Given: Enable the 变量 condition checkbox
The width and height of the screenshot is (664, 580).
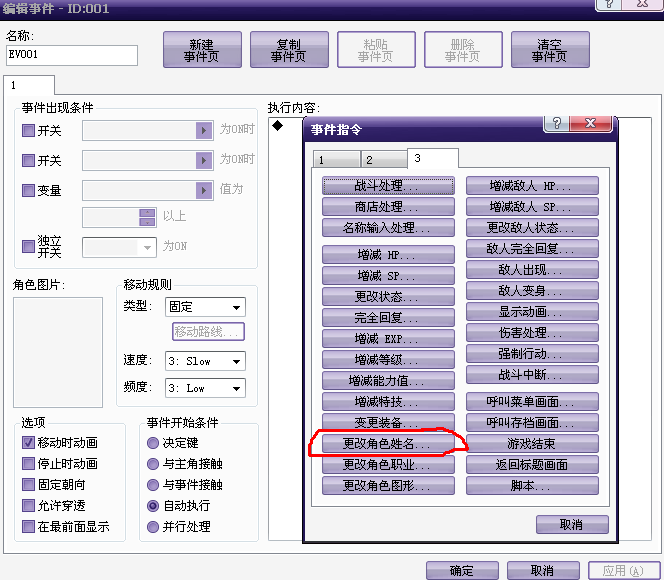Looking at the screenshot, I should tap(28, 191).
